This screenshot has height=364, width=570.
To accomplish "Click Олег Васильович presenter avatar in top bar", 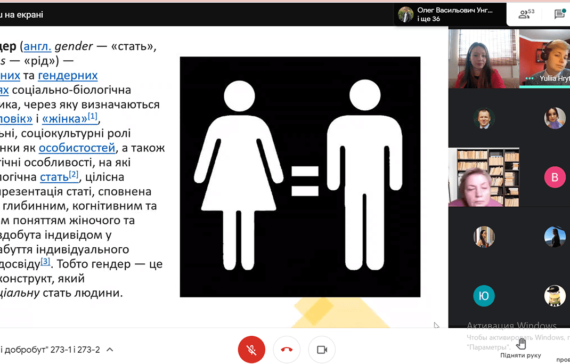I will (405, 14).
